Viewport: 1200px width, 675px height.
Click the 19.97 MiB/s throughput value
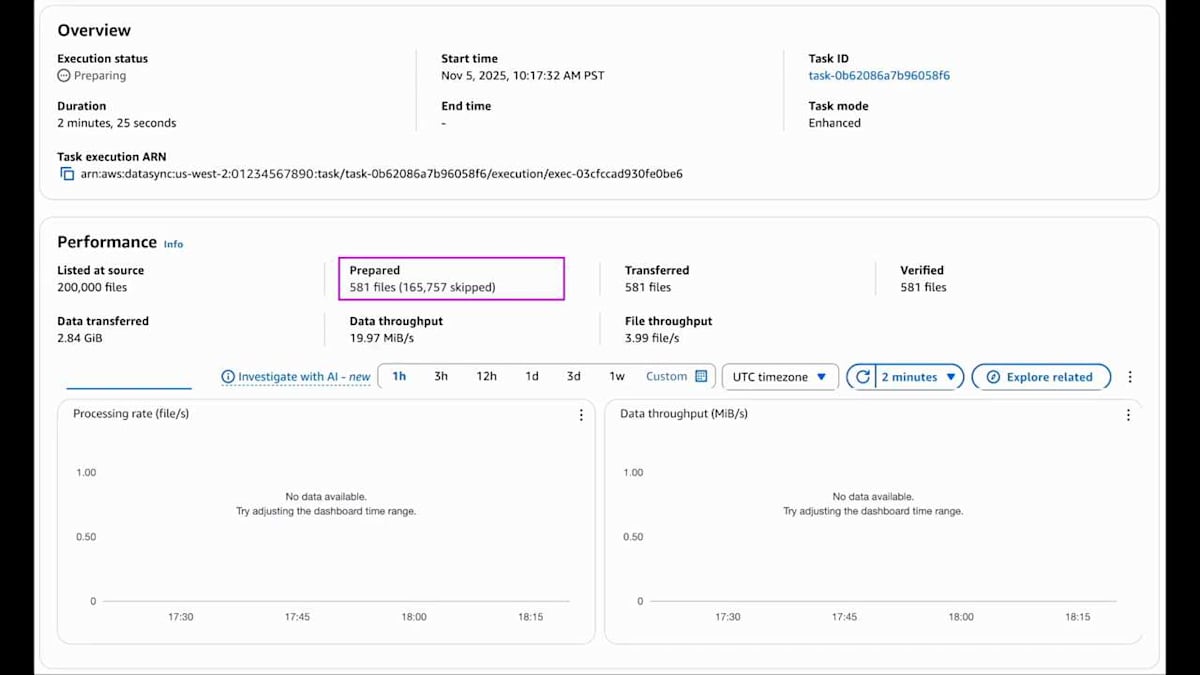coord(384,339)
